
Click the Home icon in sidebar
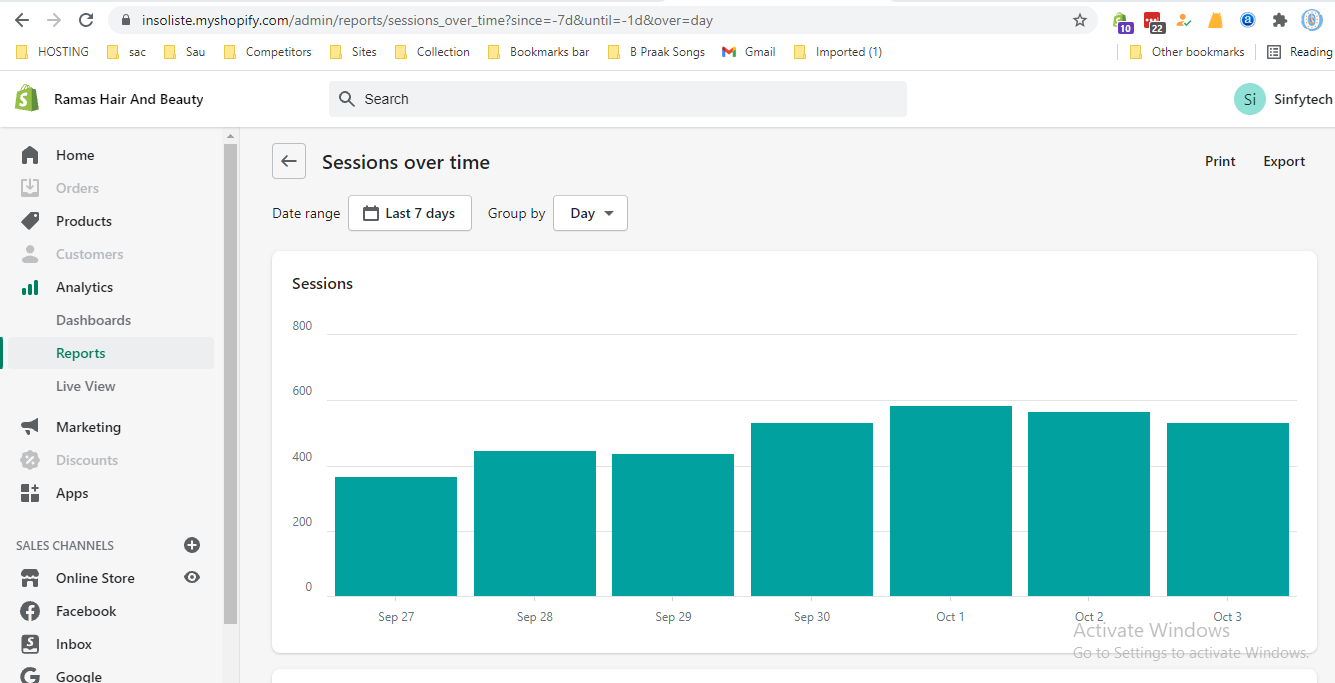pos(30,155)
